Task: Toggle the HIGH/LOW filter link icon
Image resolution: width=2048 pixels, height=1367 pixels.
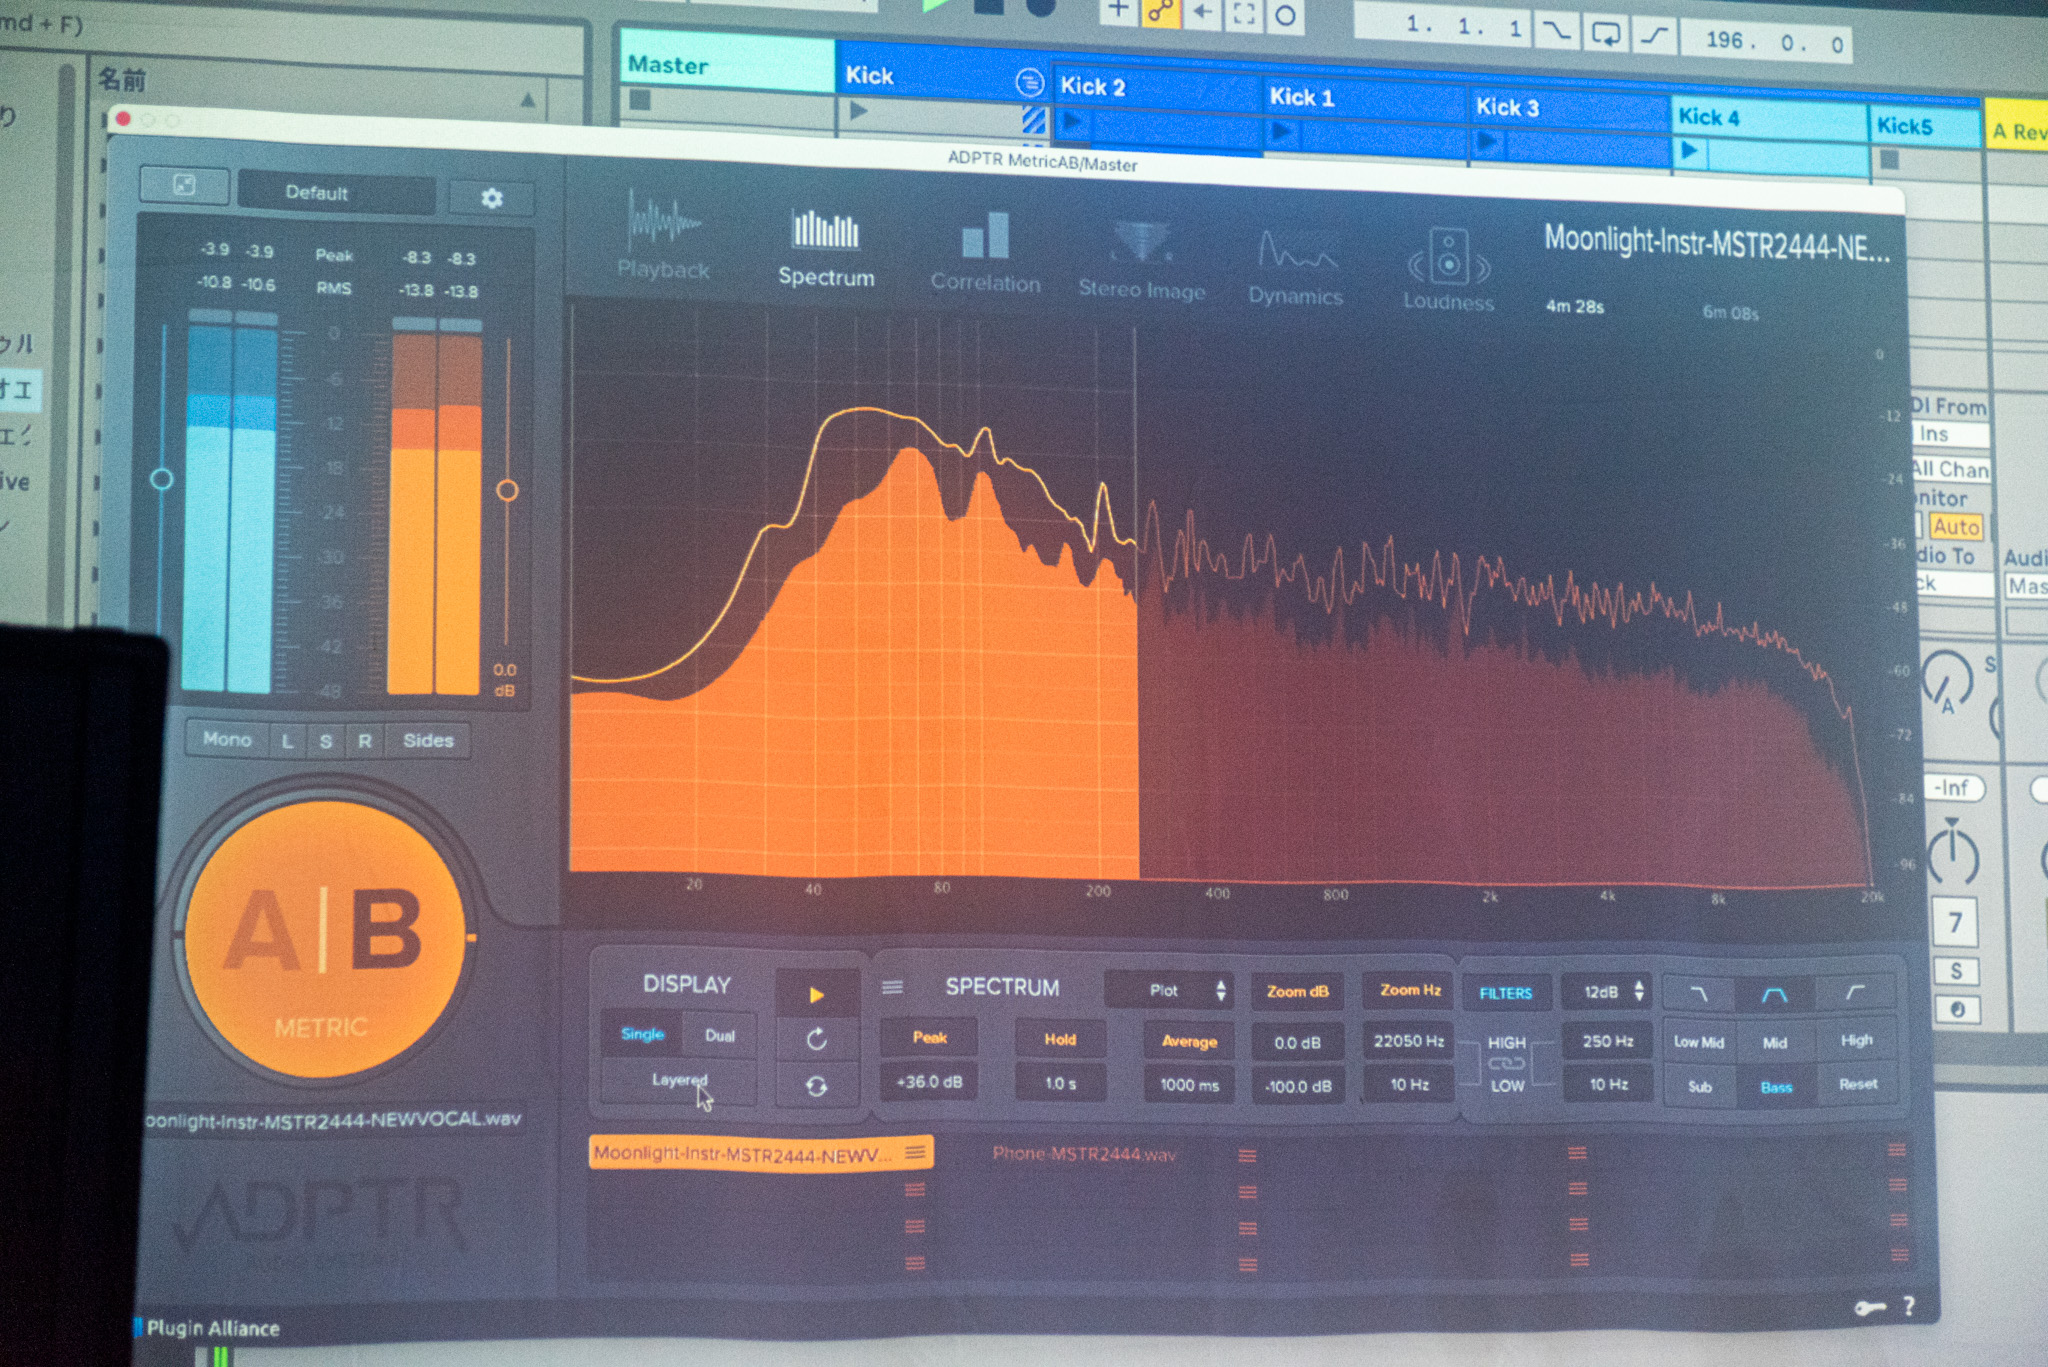Action: pyautogui.click(x=1506, y=1064)
